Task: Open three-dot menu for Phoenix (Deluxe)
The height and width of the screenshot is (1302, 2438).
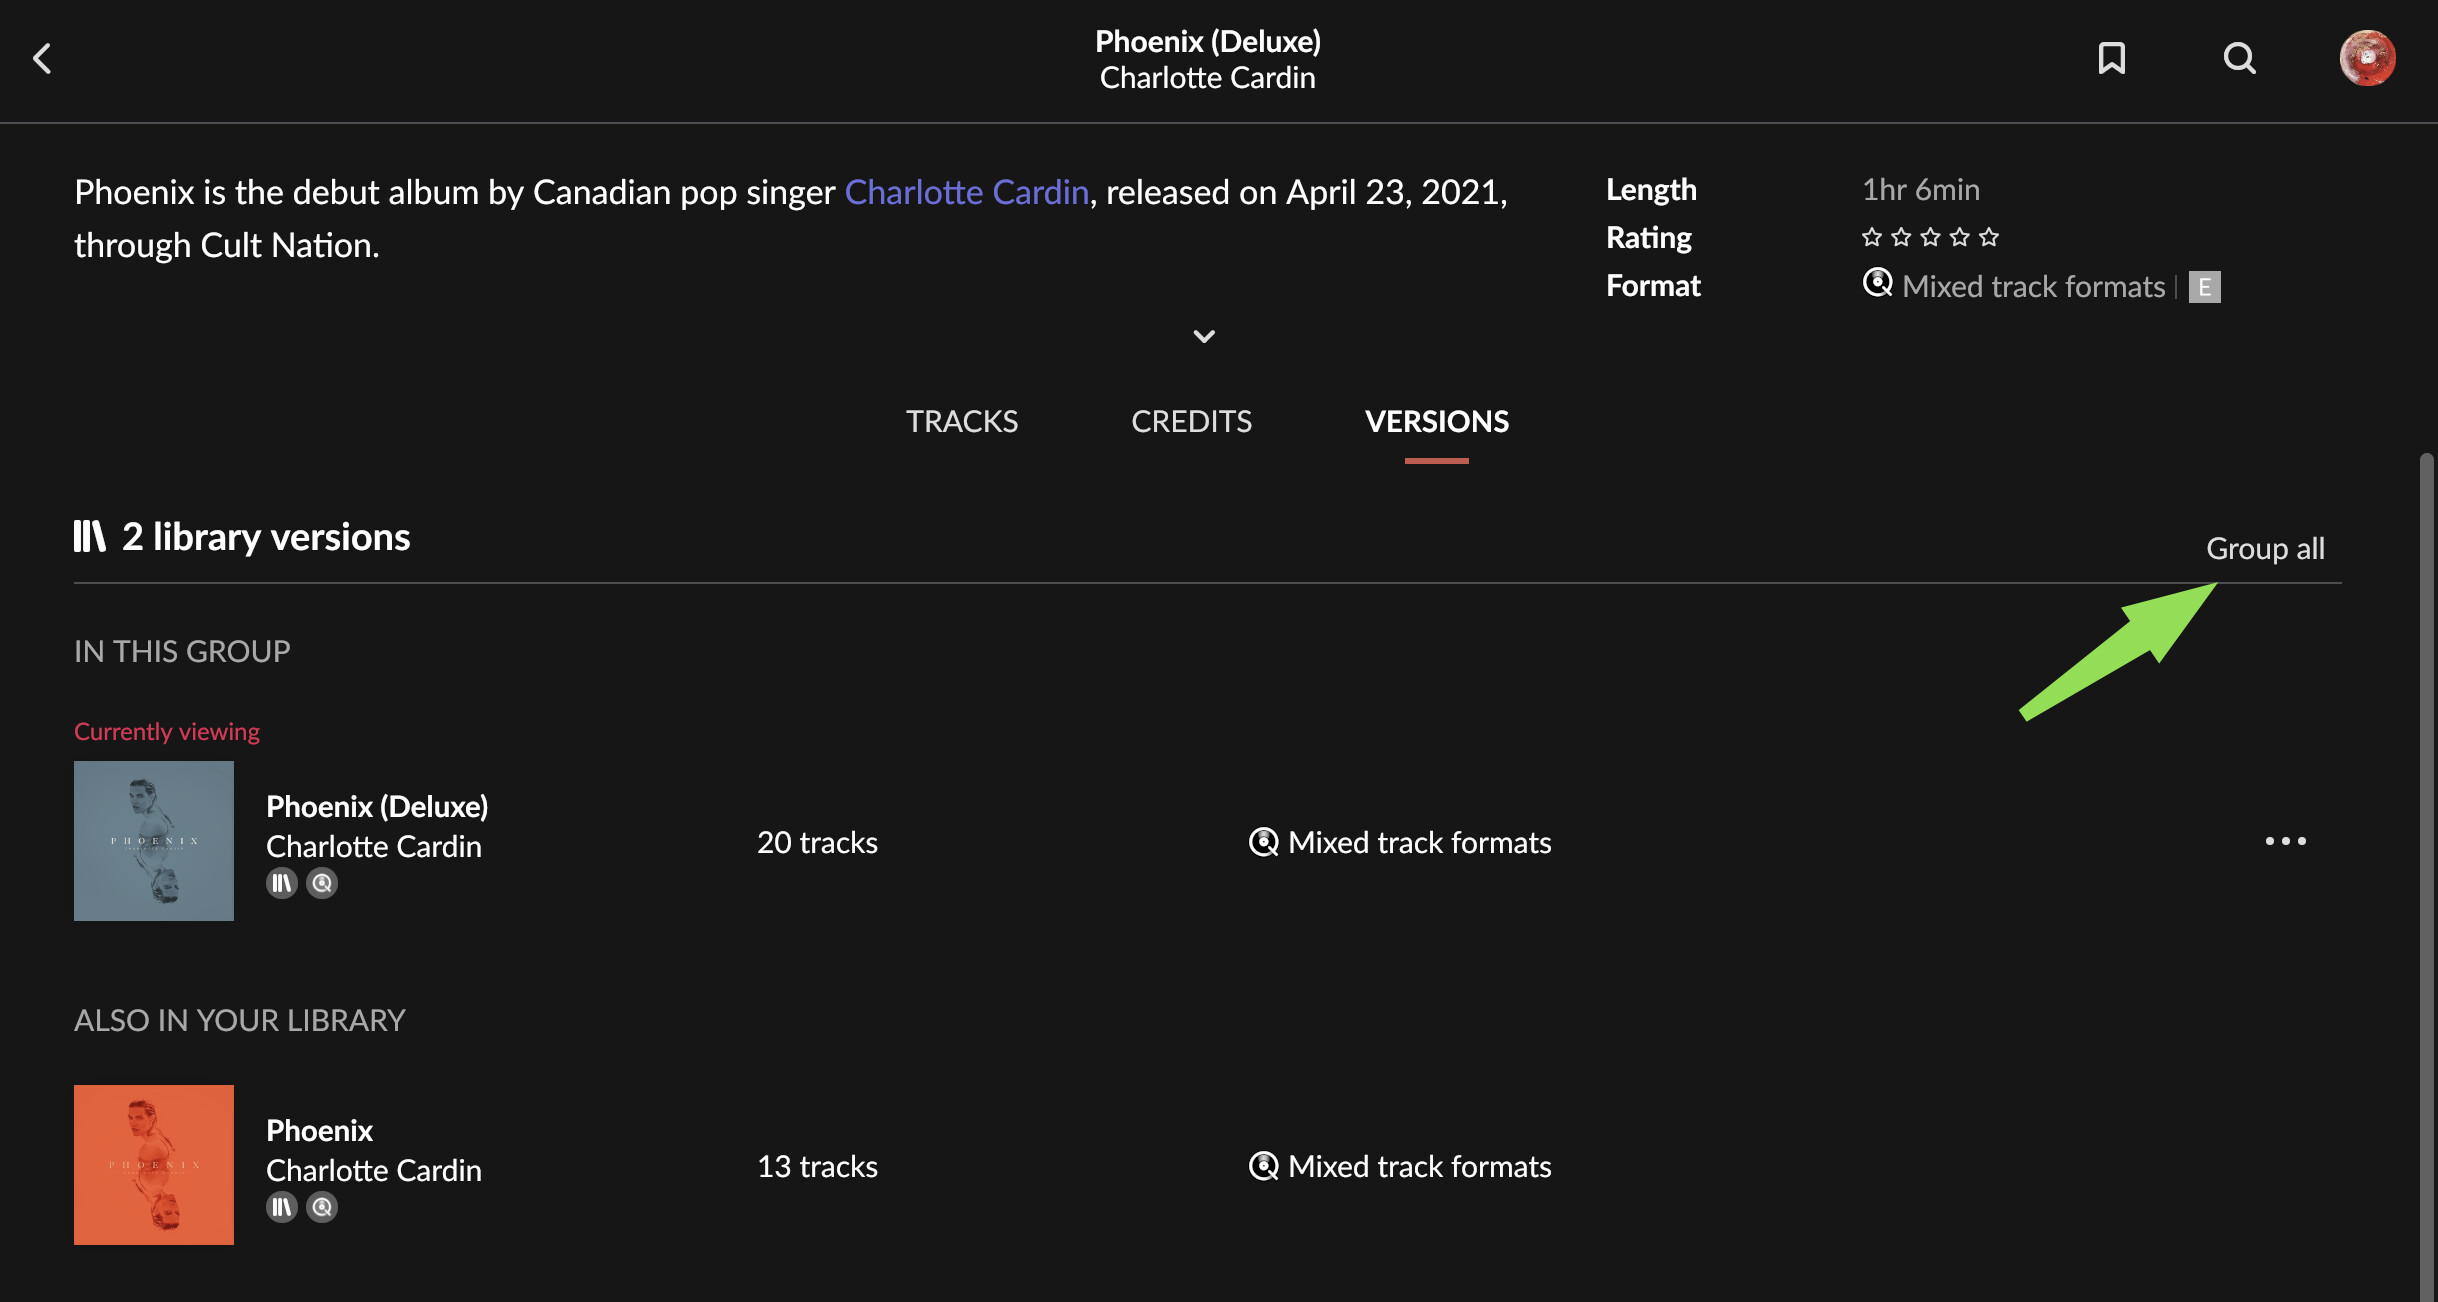Action: pos(2285,841)
